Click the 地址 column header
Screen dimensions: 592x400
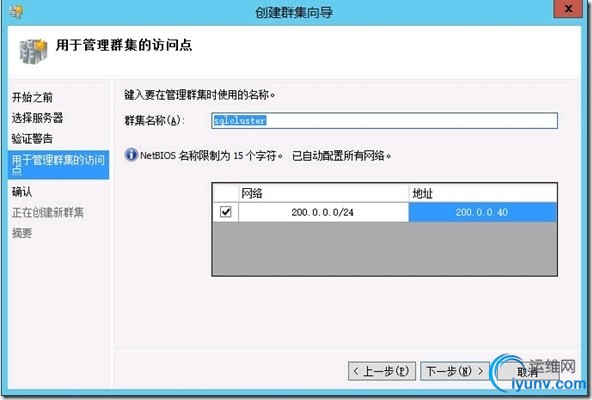point(483,193)
